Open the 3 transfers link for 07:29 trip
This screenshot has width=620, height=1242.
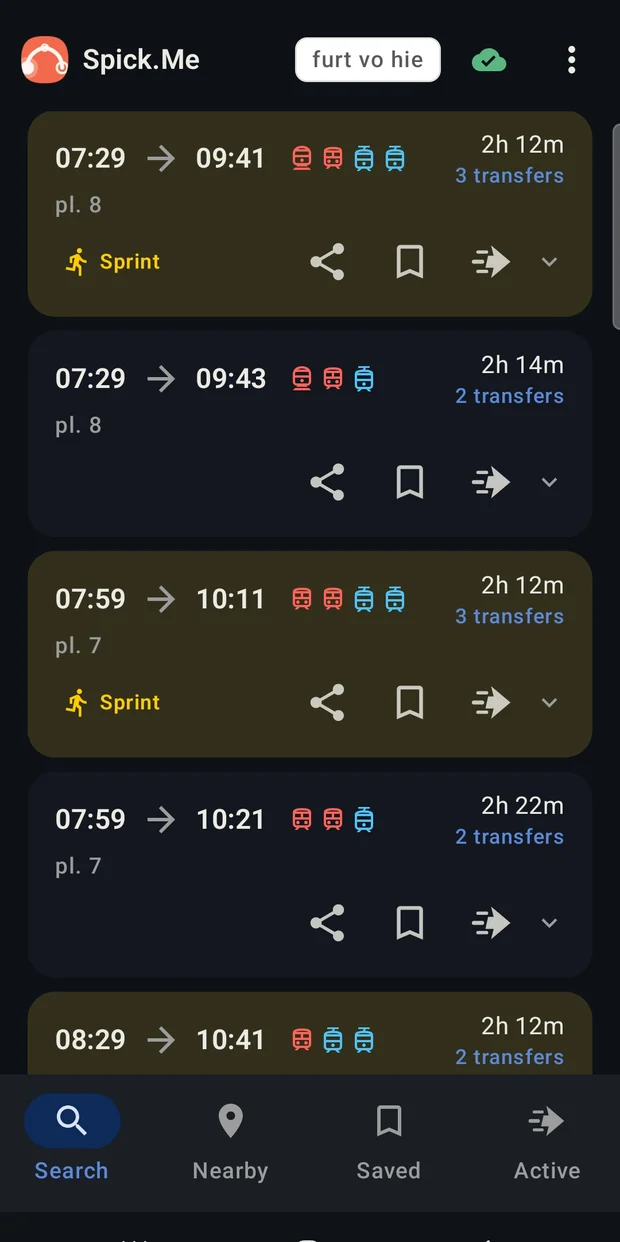click(509, 176)
